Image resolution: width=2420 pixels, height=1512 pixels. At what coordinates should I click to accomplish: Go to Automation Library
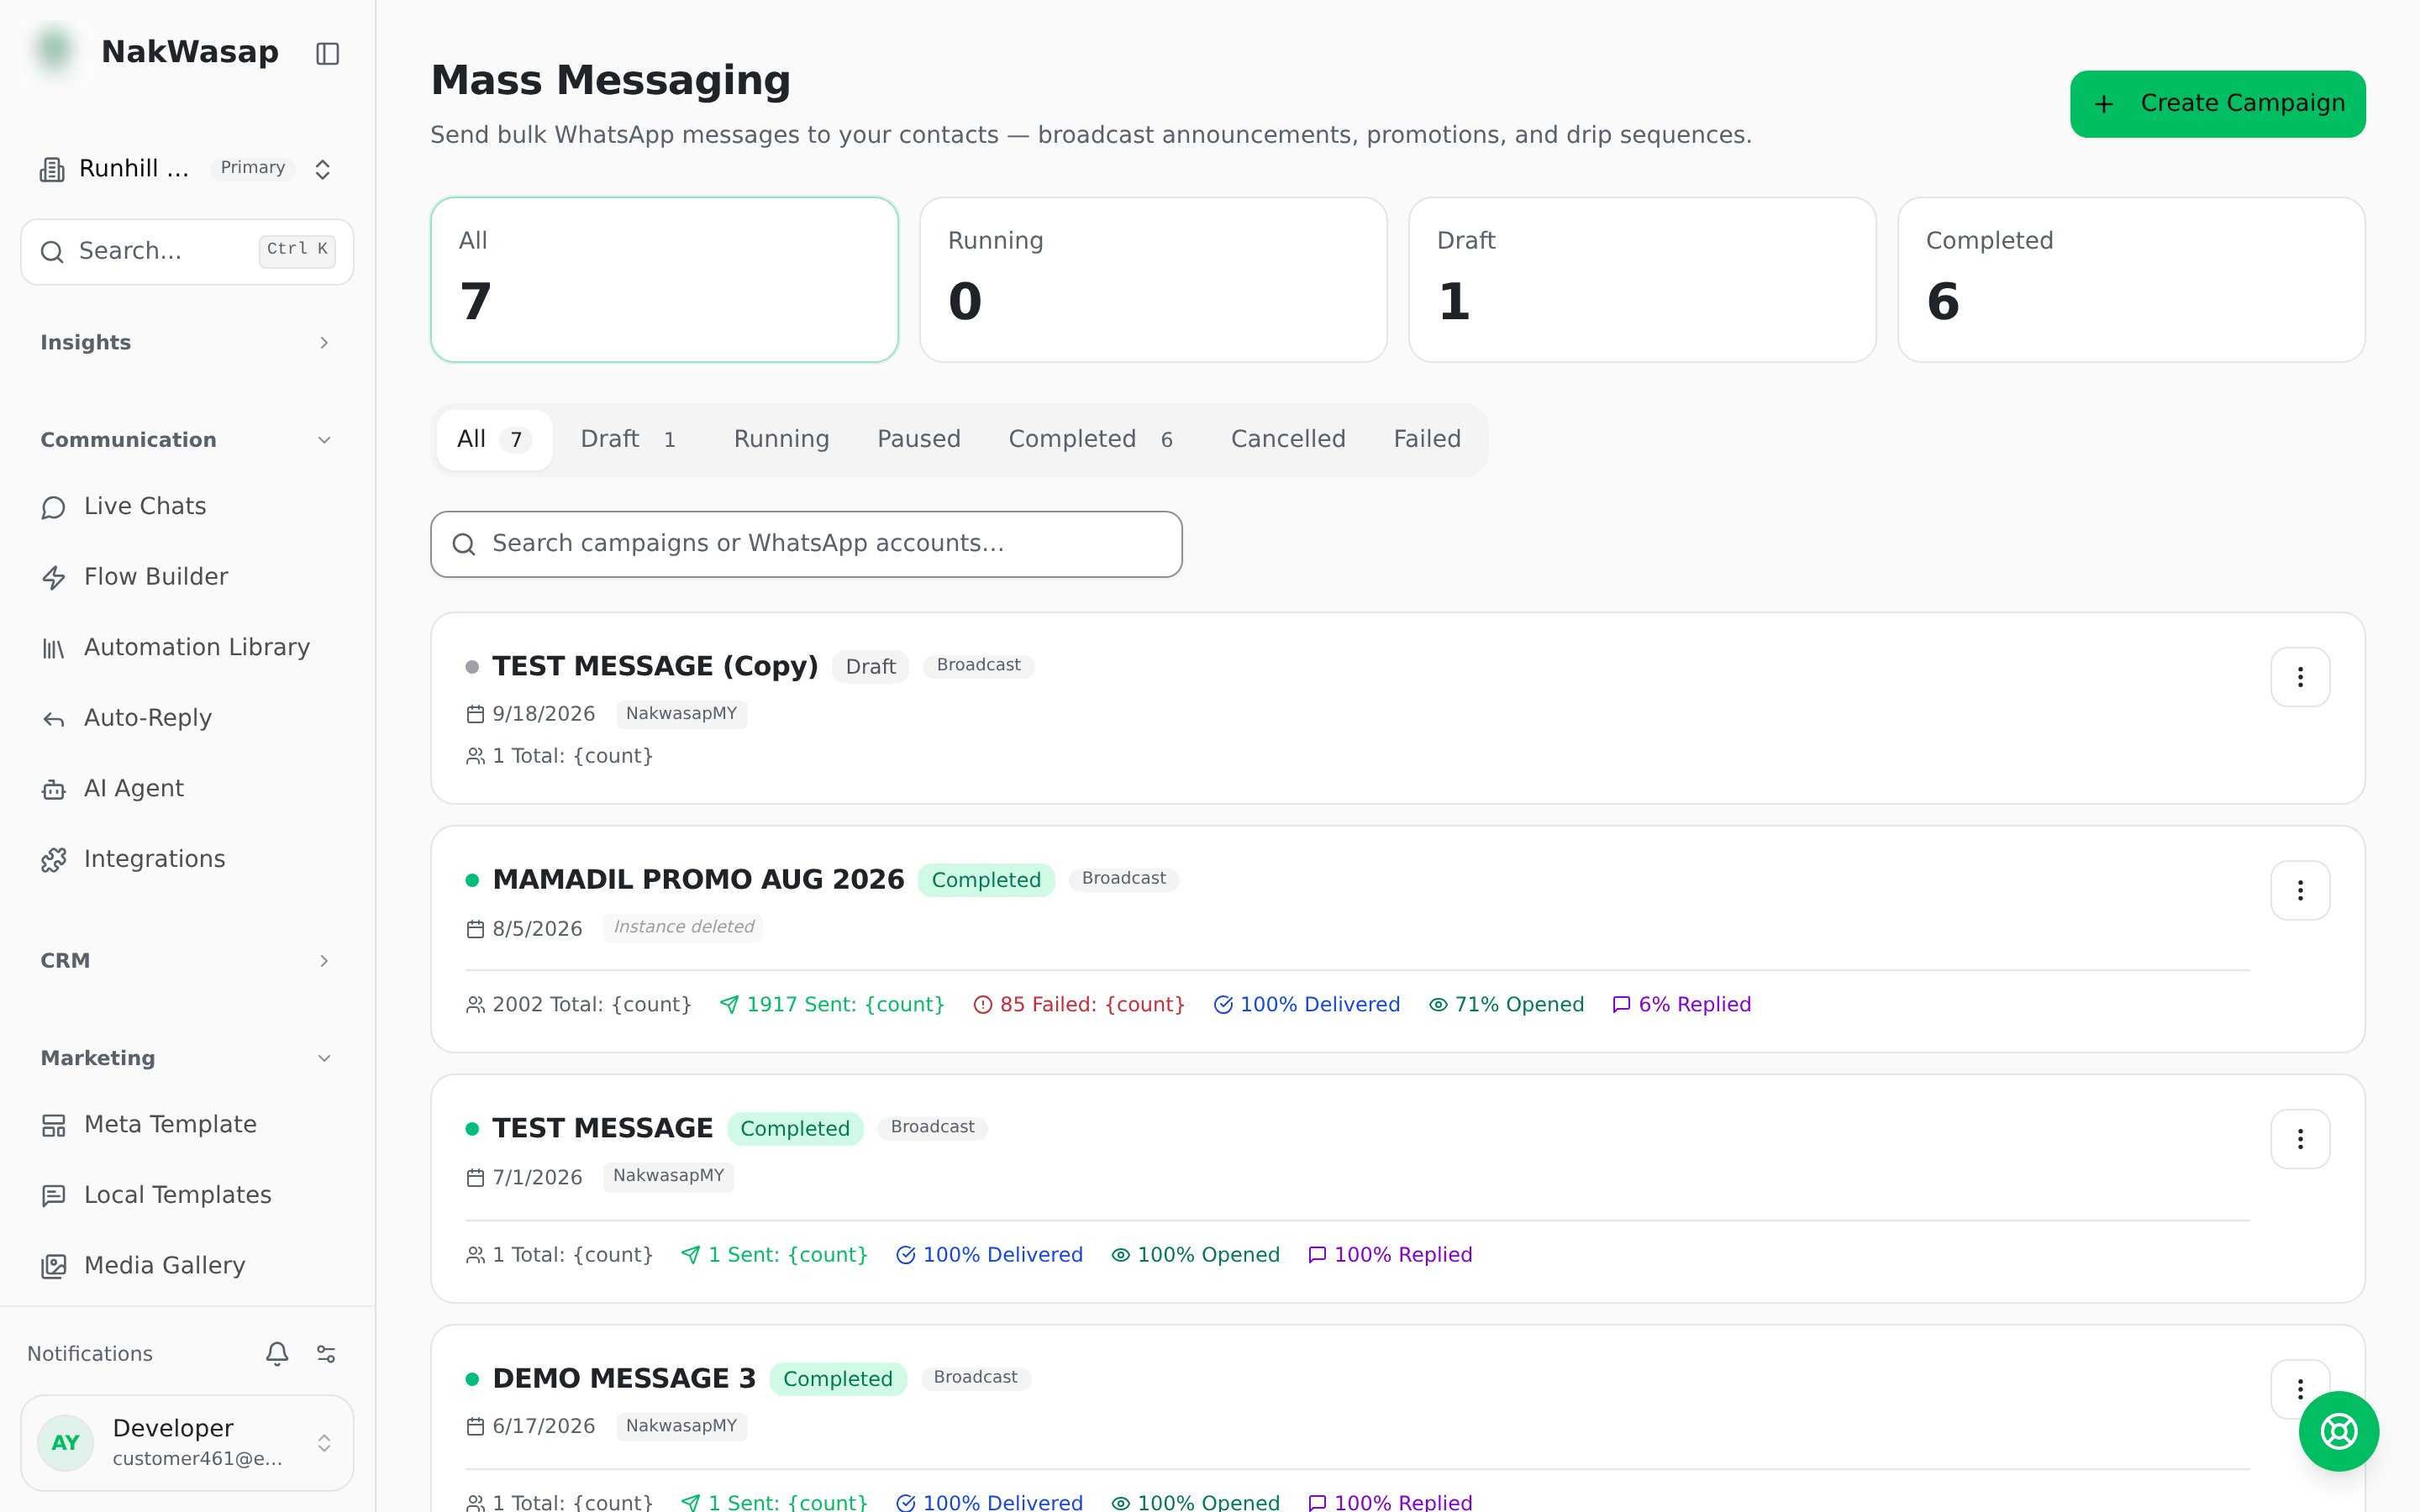(x=187, y=648)
